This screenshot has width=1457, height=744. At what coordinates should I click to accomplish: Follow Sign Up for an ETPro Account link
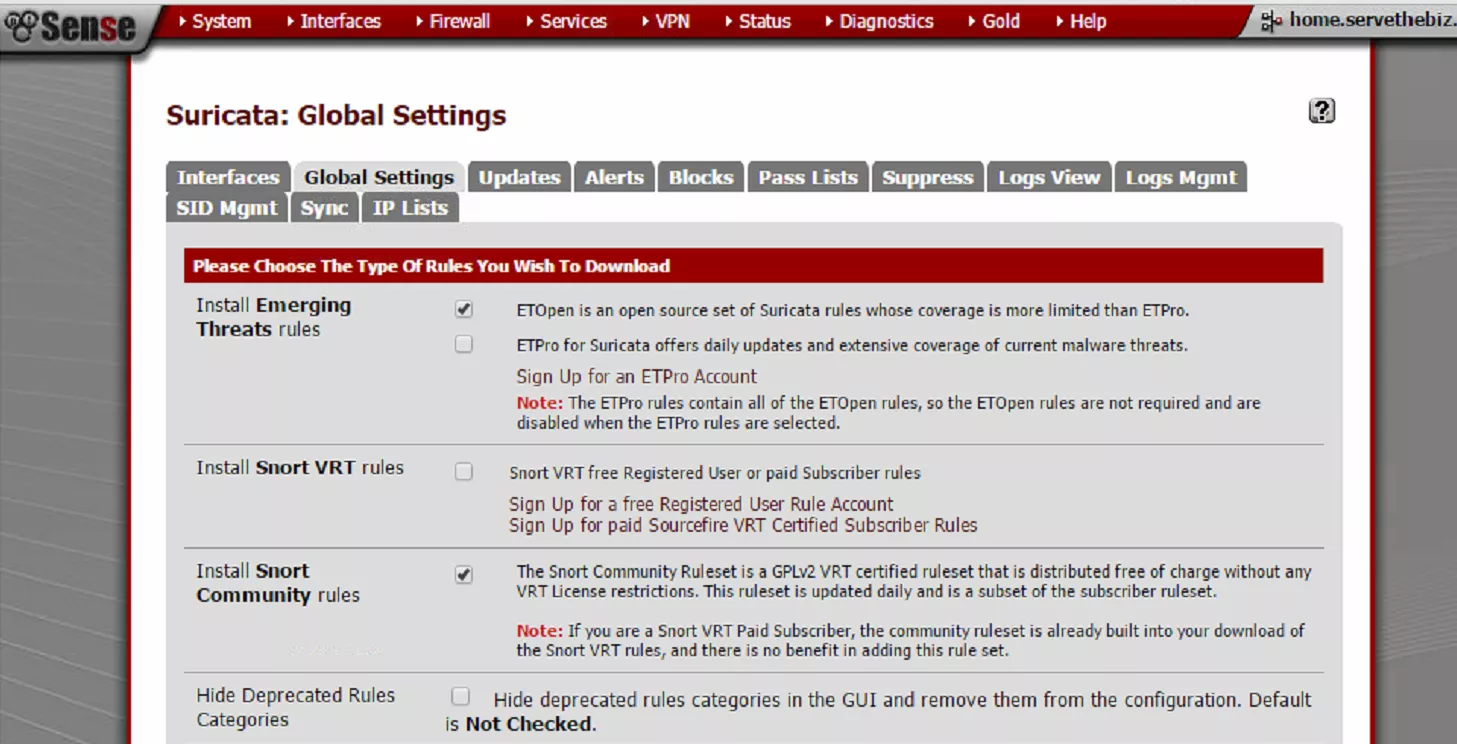[x=637, y=376]
